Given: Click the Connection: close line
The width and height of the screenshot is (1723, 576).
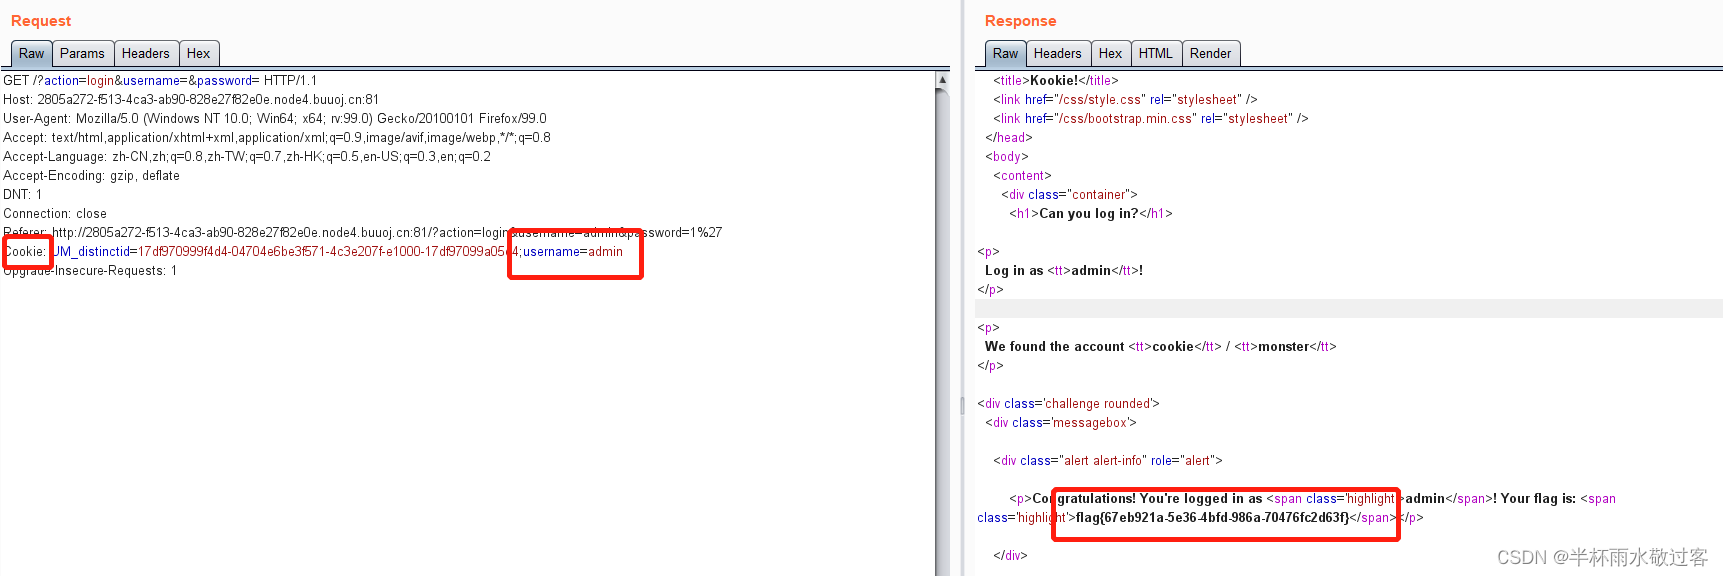Looking at the screenshot, I should (x=55, y=214).
